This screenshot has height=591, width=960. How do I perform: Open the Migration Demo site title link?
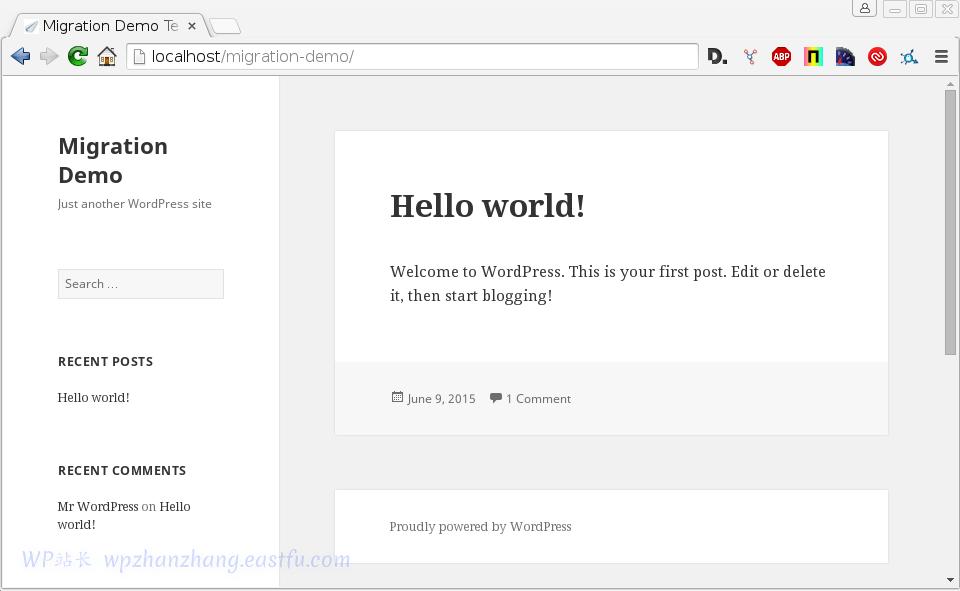[113, 160]
